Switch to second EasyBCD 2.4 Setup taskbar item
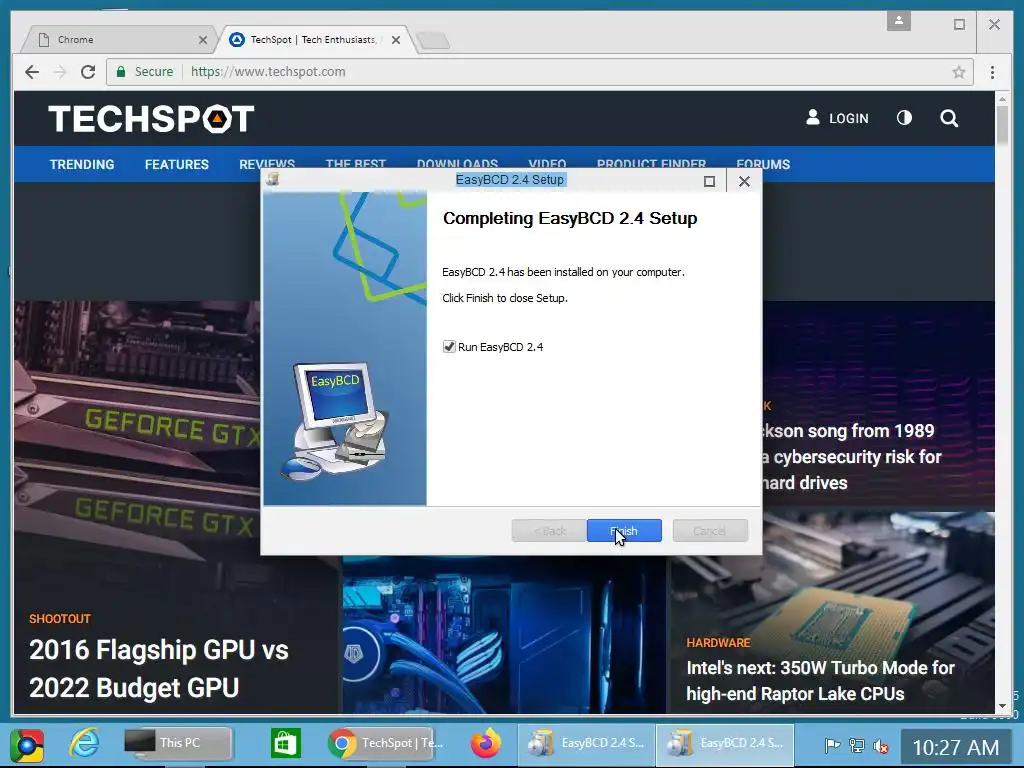1024x768 pixels. click(x=725, y=743)
